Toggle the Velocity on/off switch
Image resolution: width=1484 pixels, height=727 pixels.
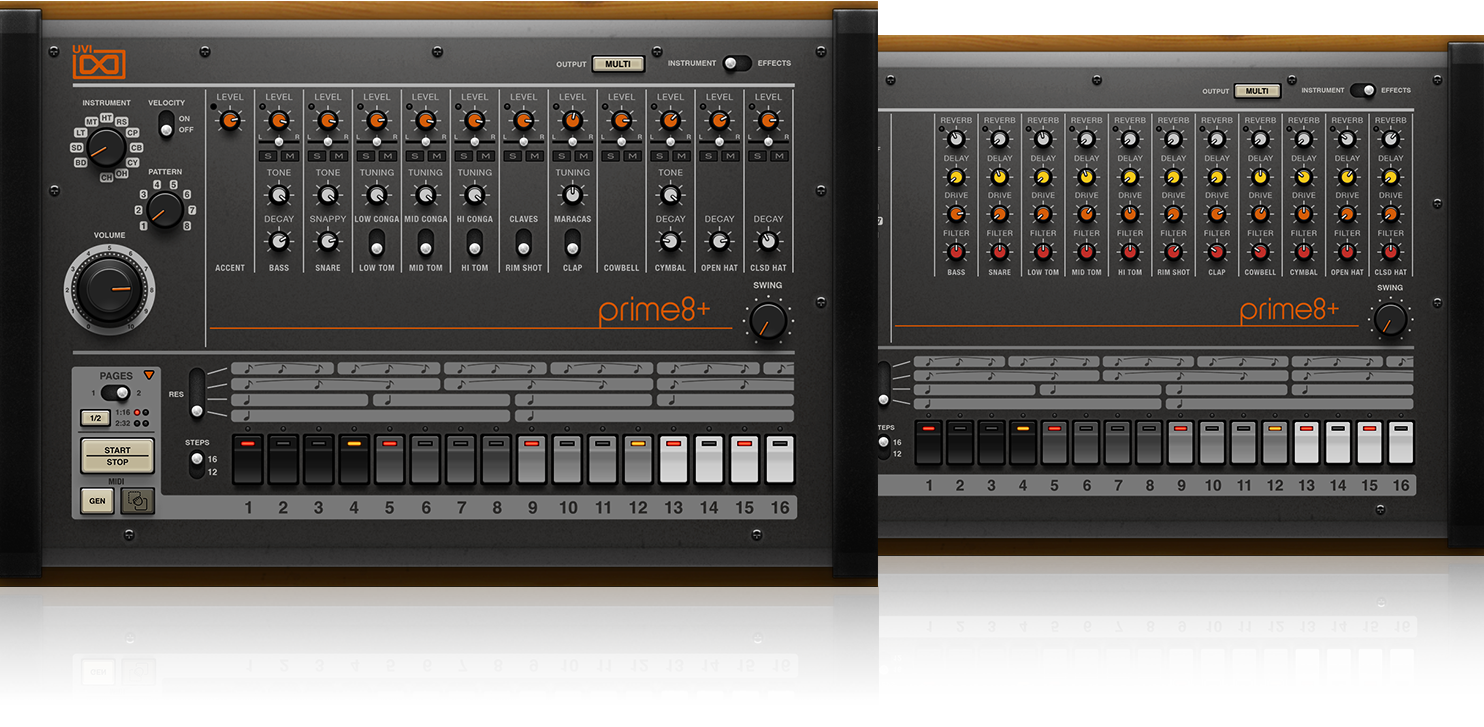point(167,123)
